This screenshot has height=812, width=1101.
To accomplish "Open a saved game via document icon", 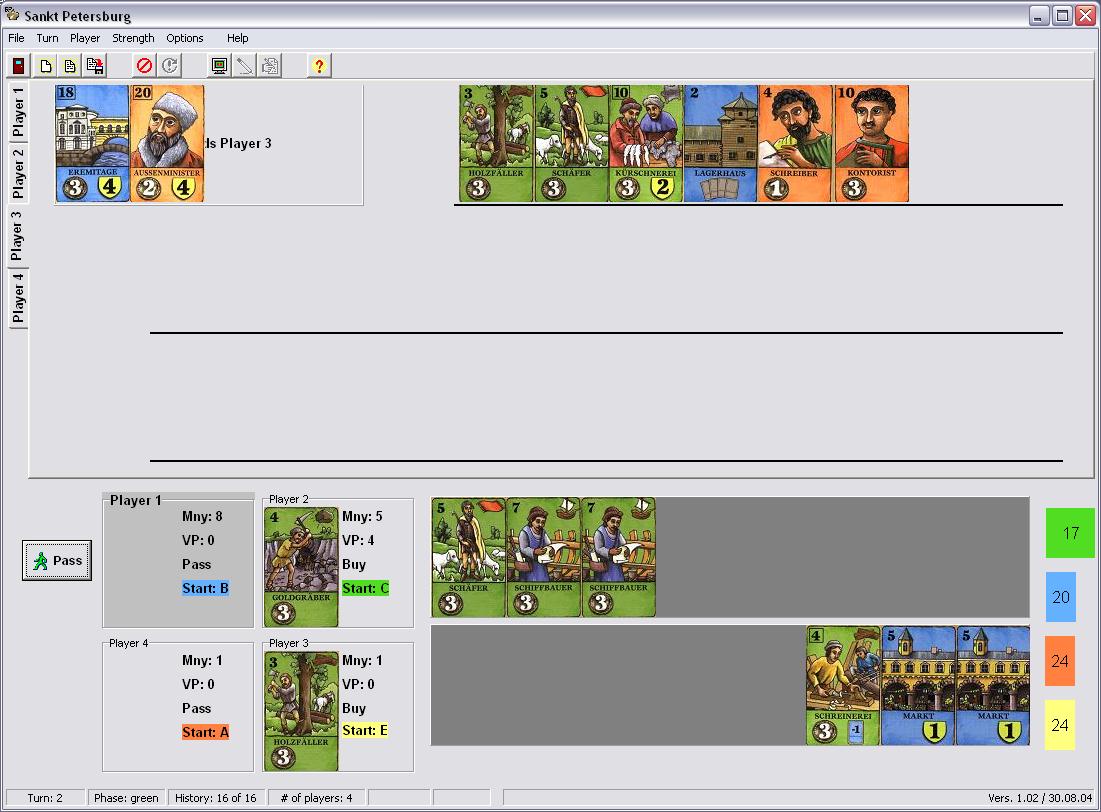I will pos(70,66).
